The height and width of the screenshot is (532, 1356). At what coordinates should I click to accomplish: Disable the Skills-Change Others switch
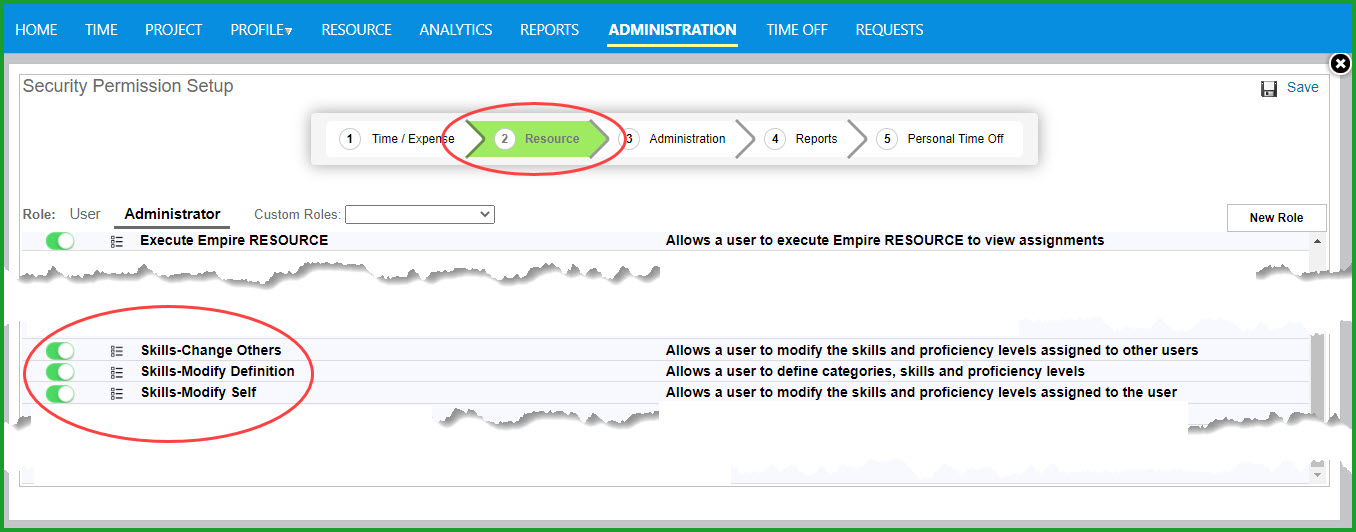(60, 351)
